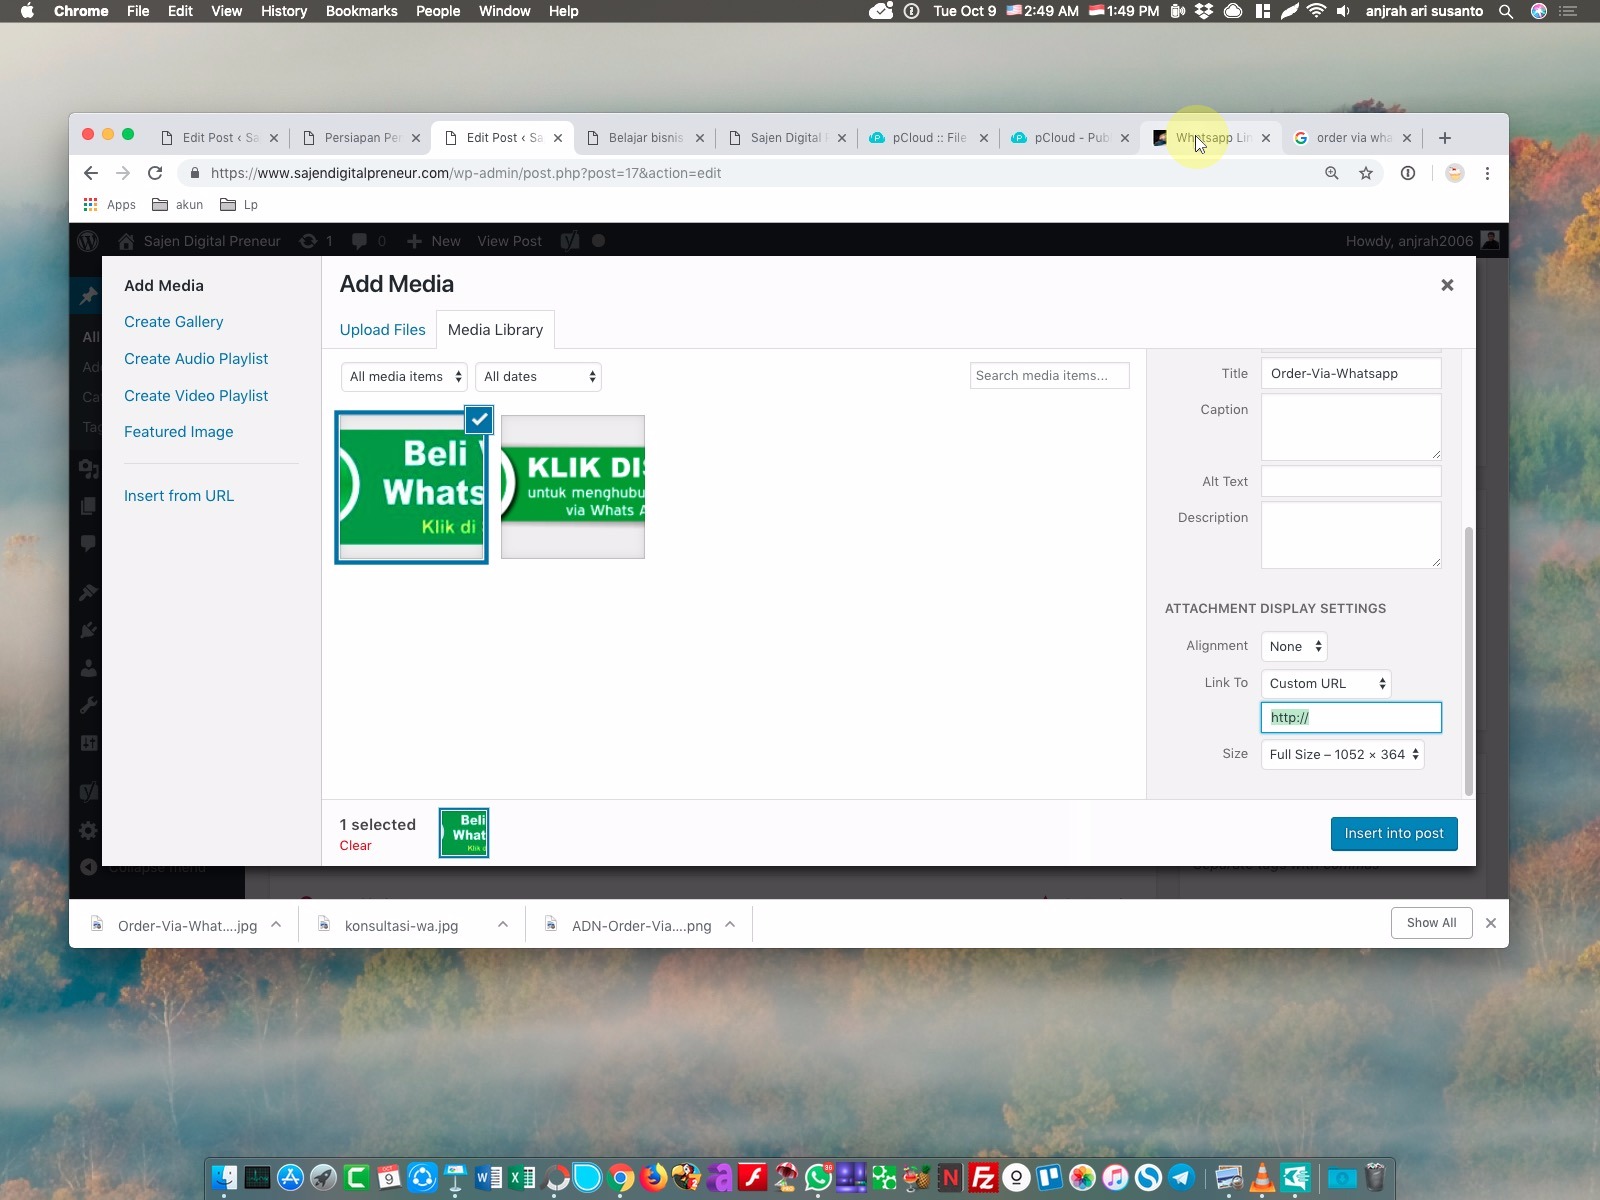Switch to the Upload Files tab
This screenshot has width=1600, height=1200.
point(382,330)
